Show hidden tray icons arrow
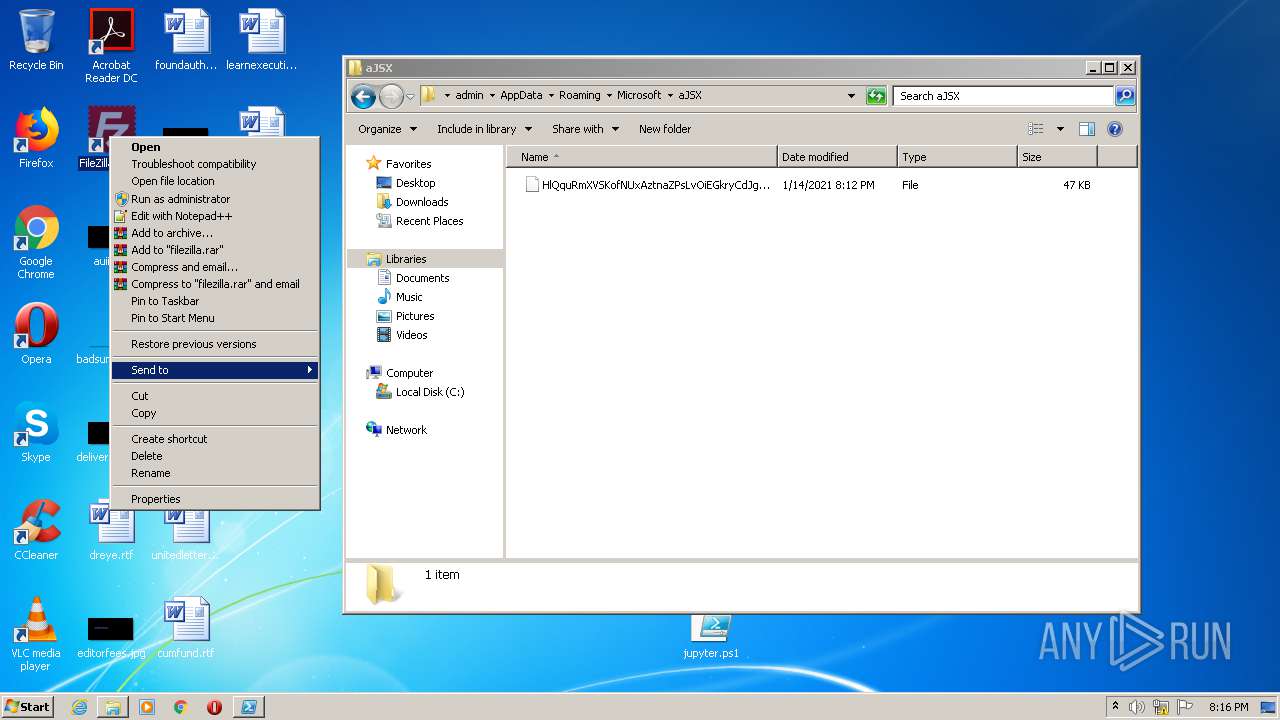Viewport: 1280px width, 720px height. (1116, 706)
